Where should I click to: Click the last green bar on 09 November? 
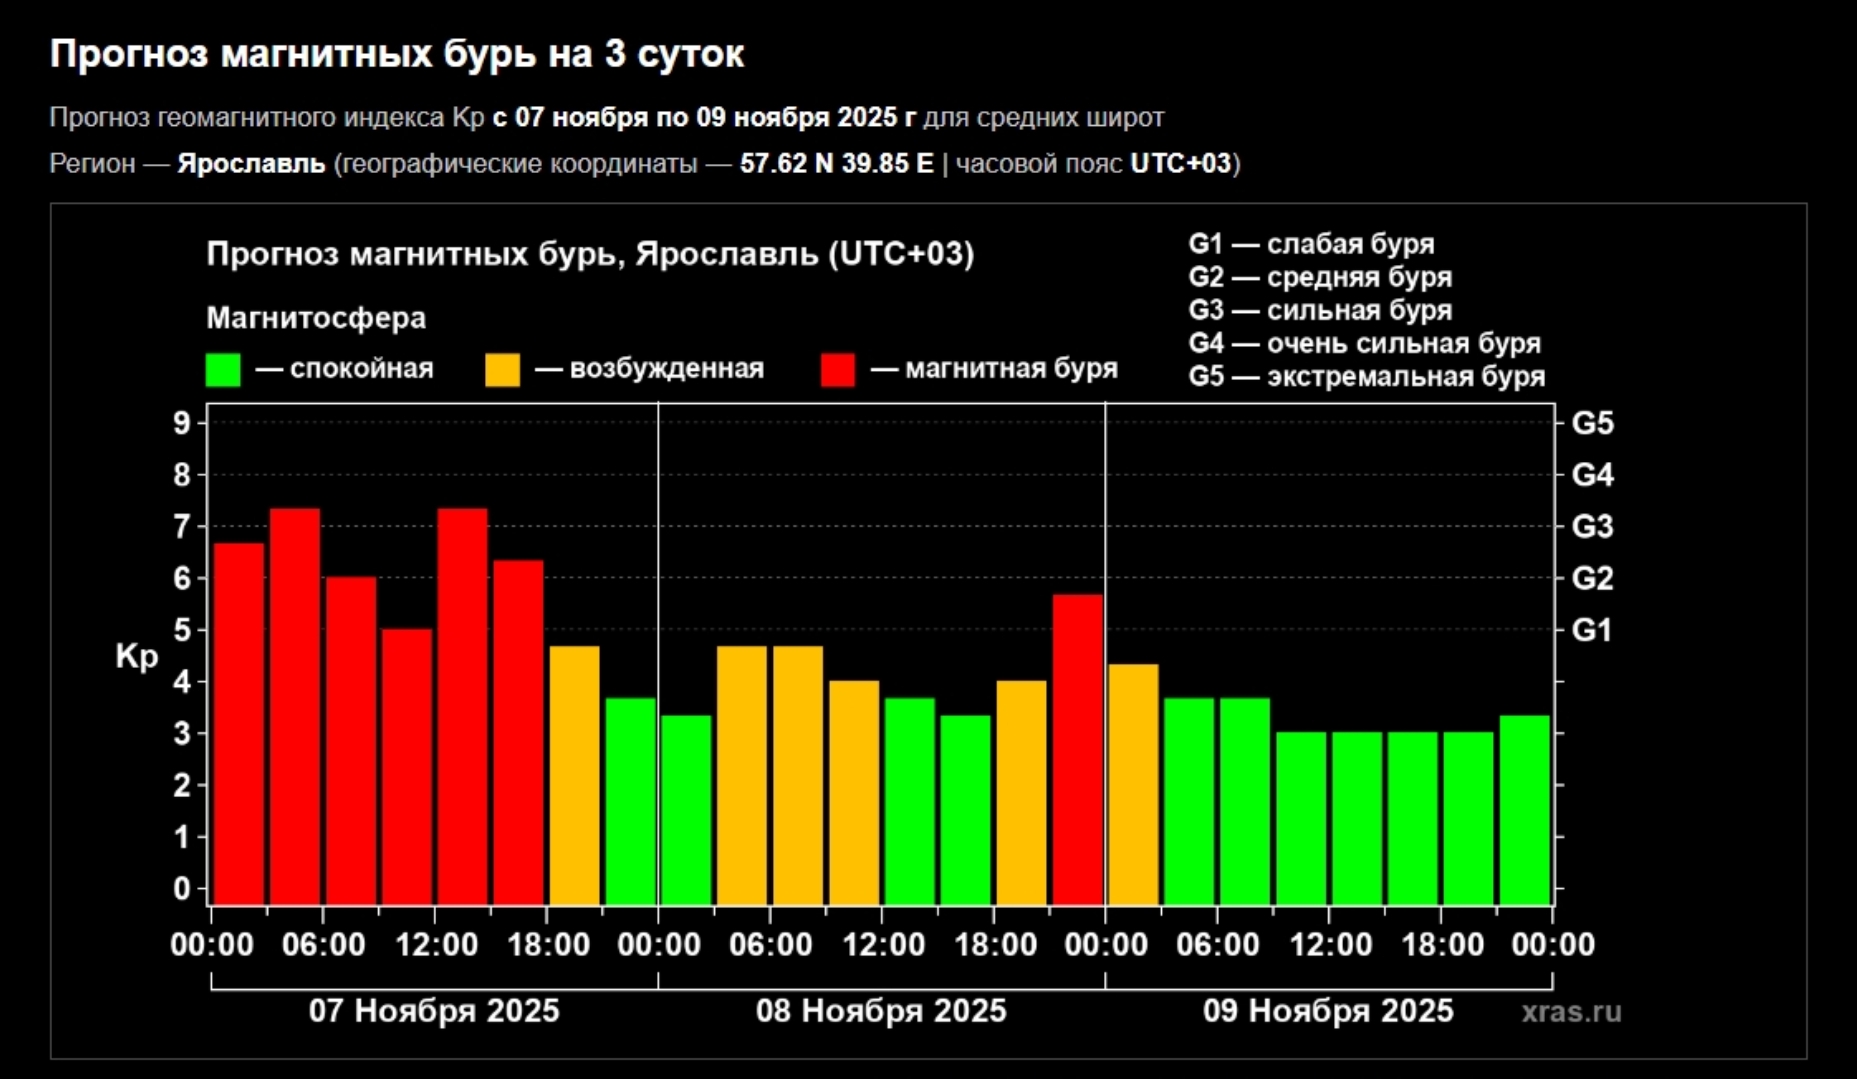click(x=1524, y=809)
